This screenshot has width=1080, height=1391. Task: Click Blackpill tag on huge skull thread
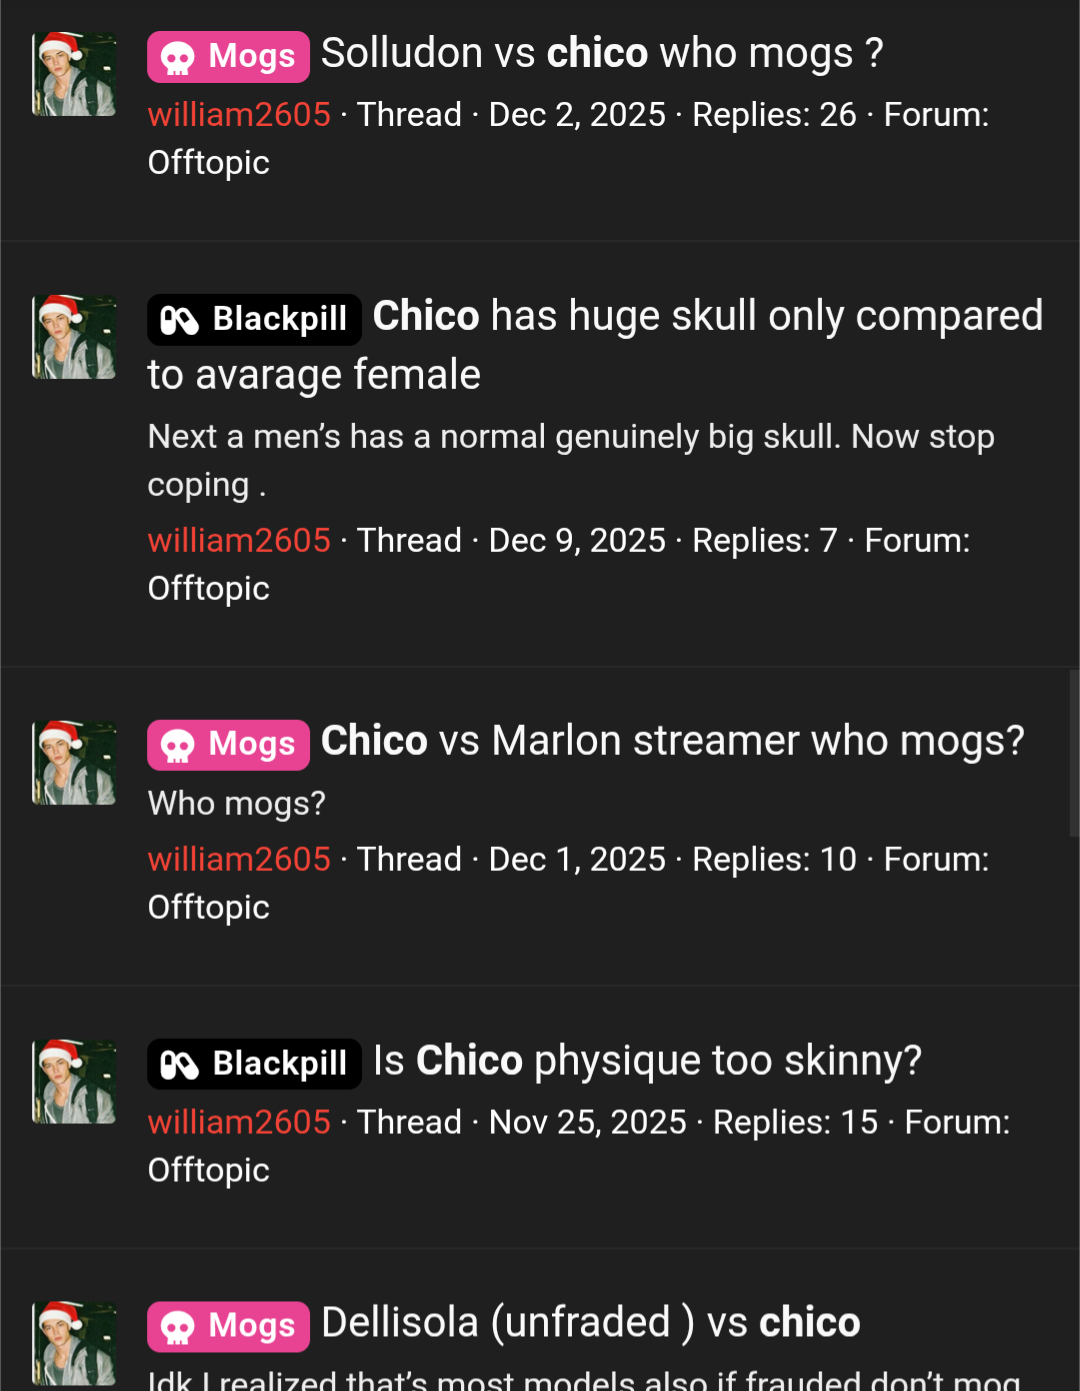(254, 319)
